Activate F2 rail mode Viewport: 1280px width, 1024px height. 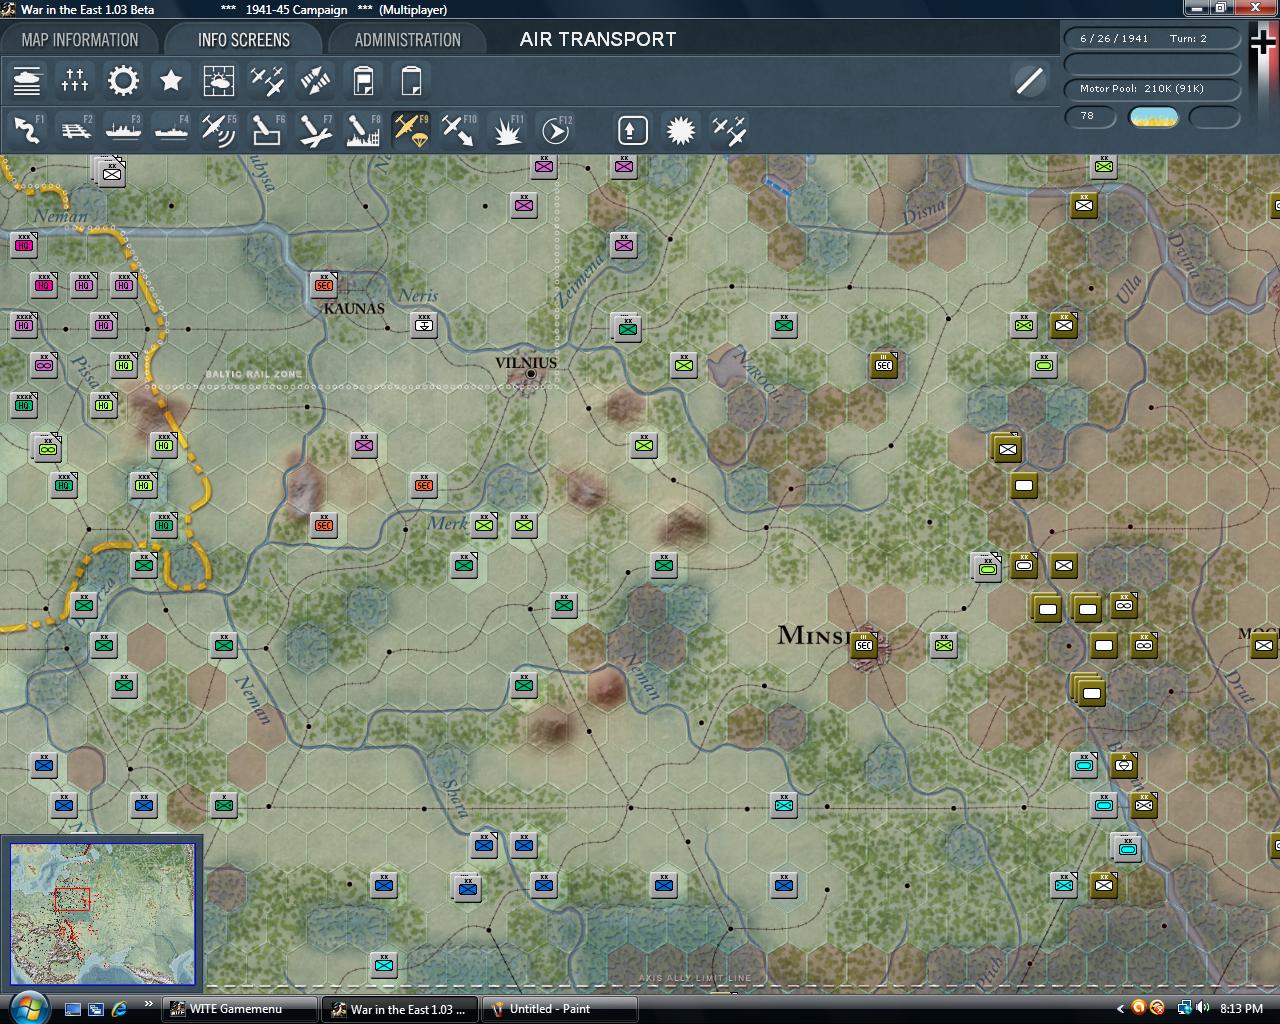click(75, 130)
